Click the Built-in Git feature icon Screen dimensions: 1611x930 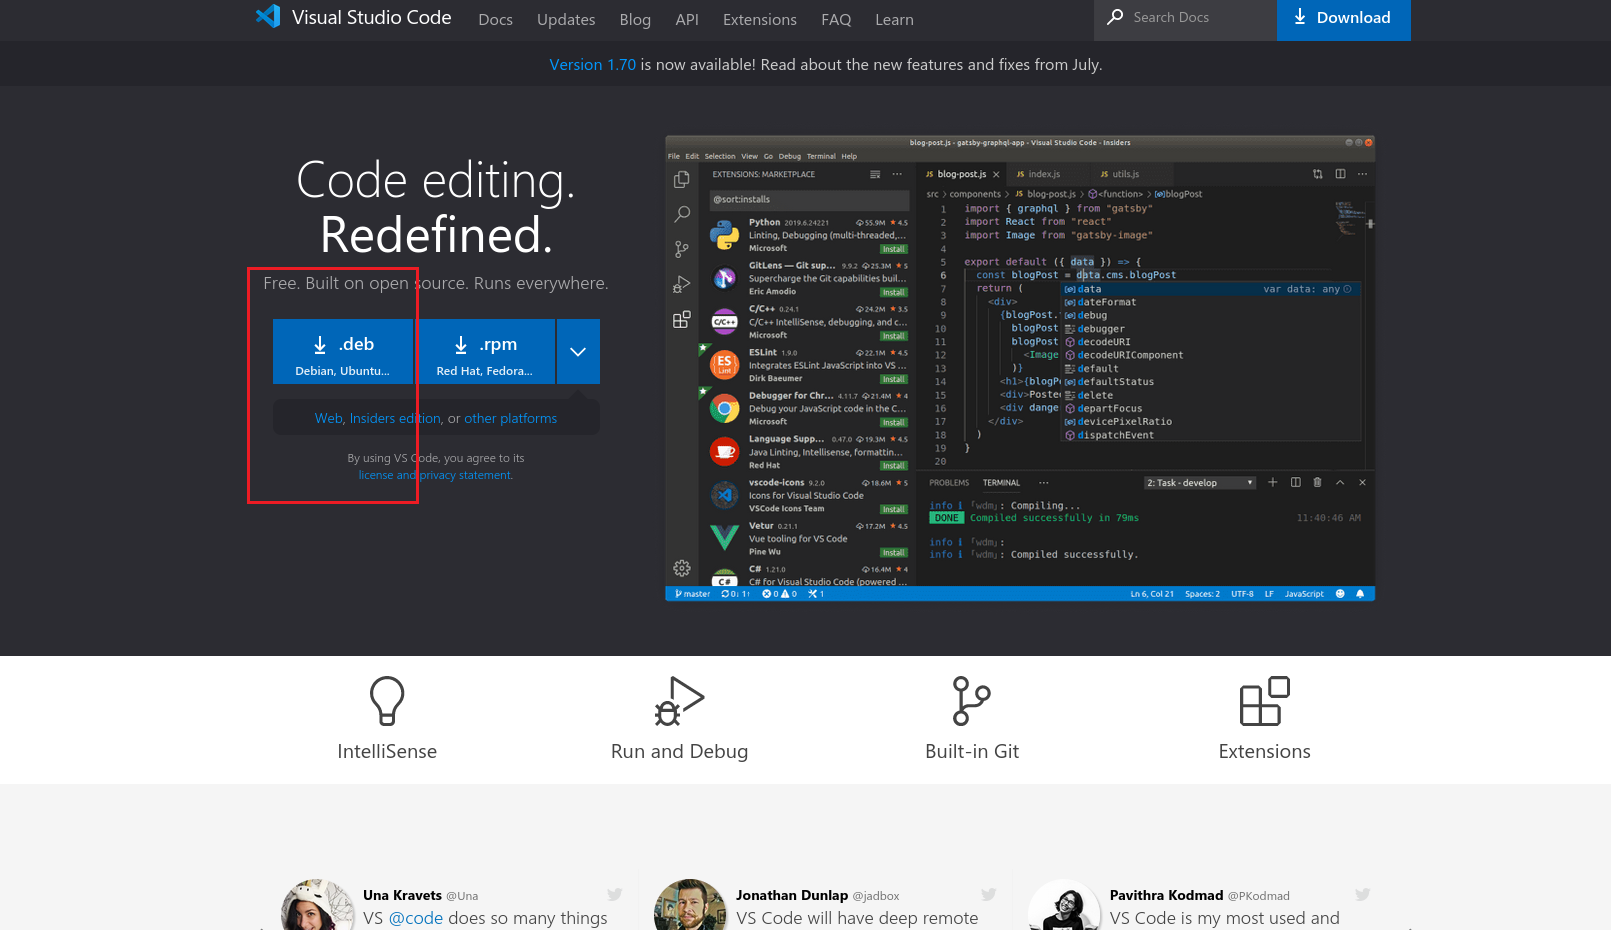point(971,700)
